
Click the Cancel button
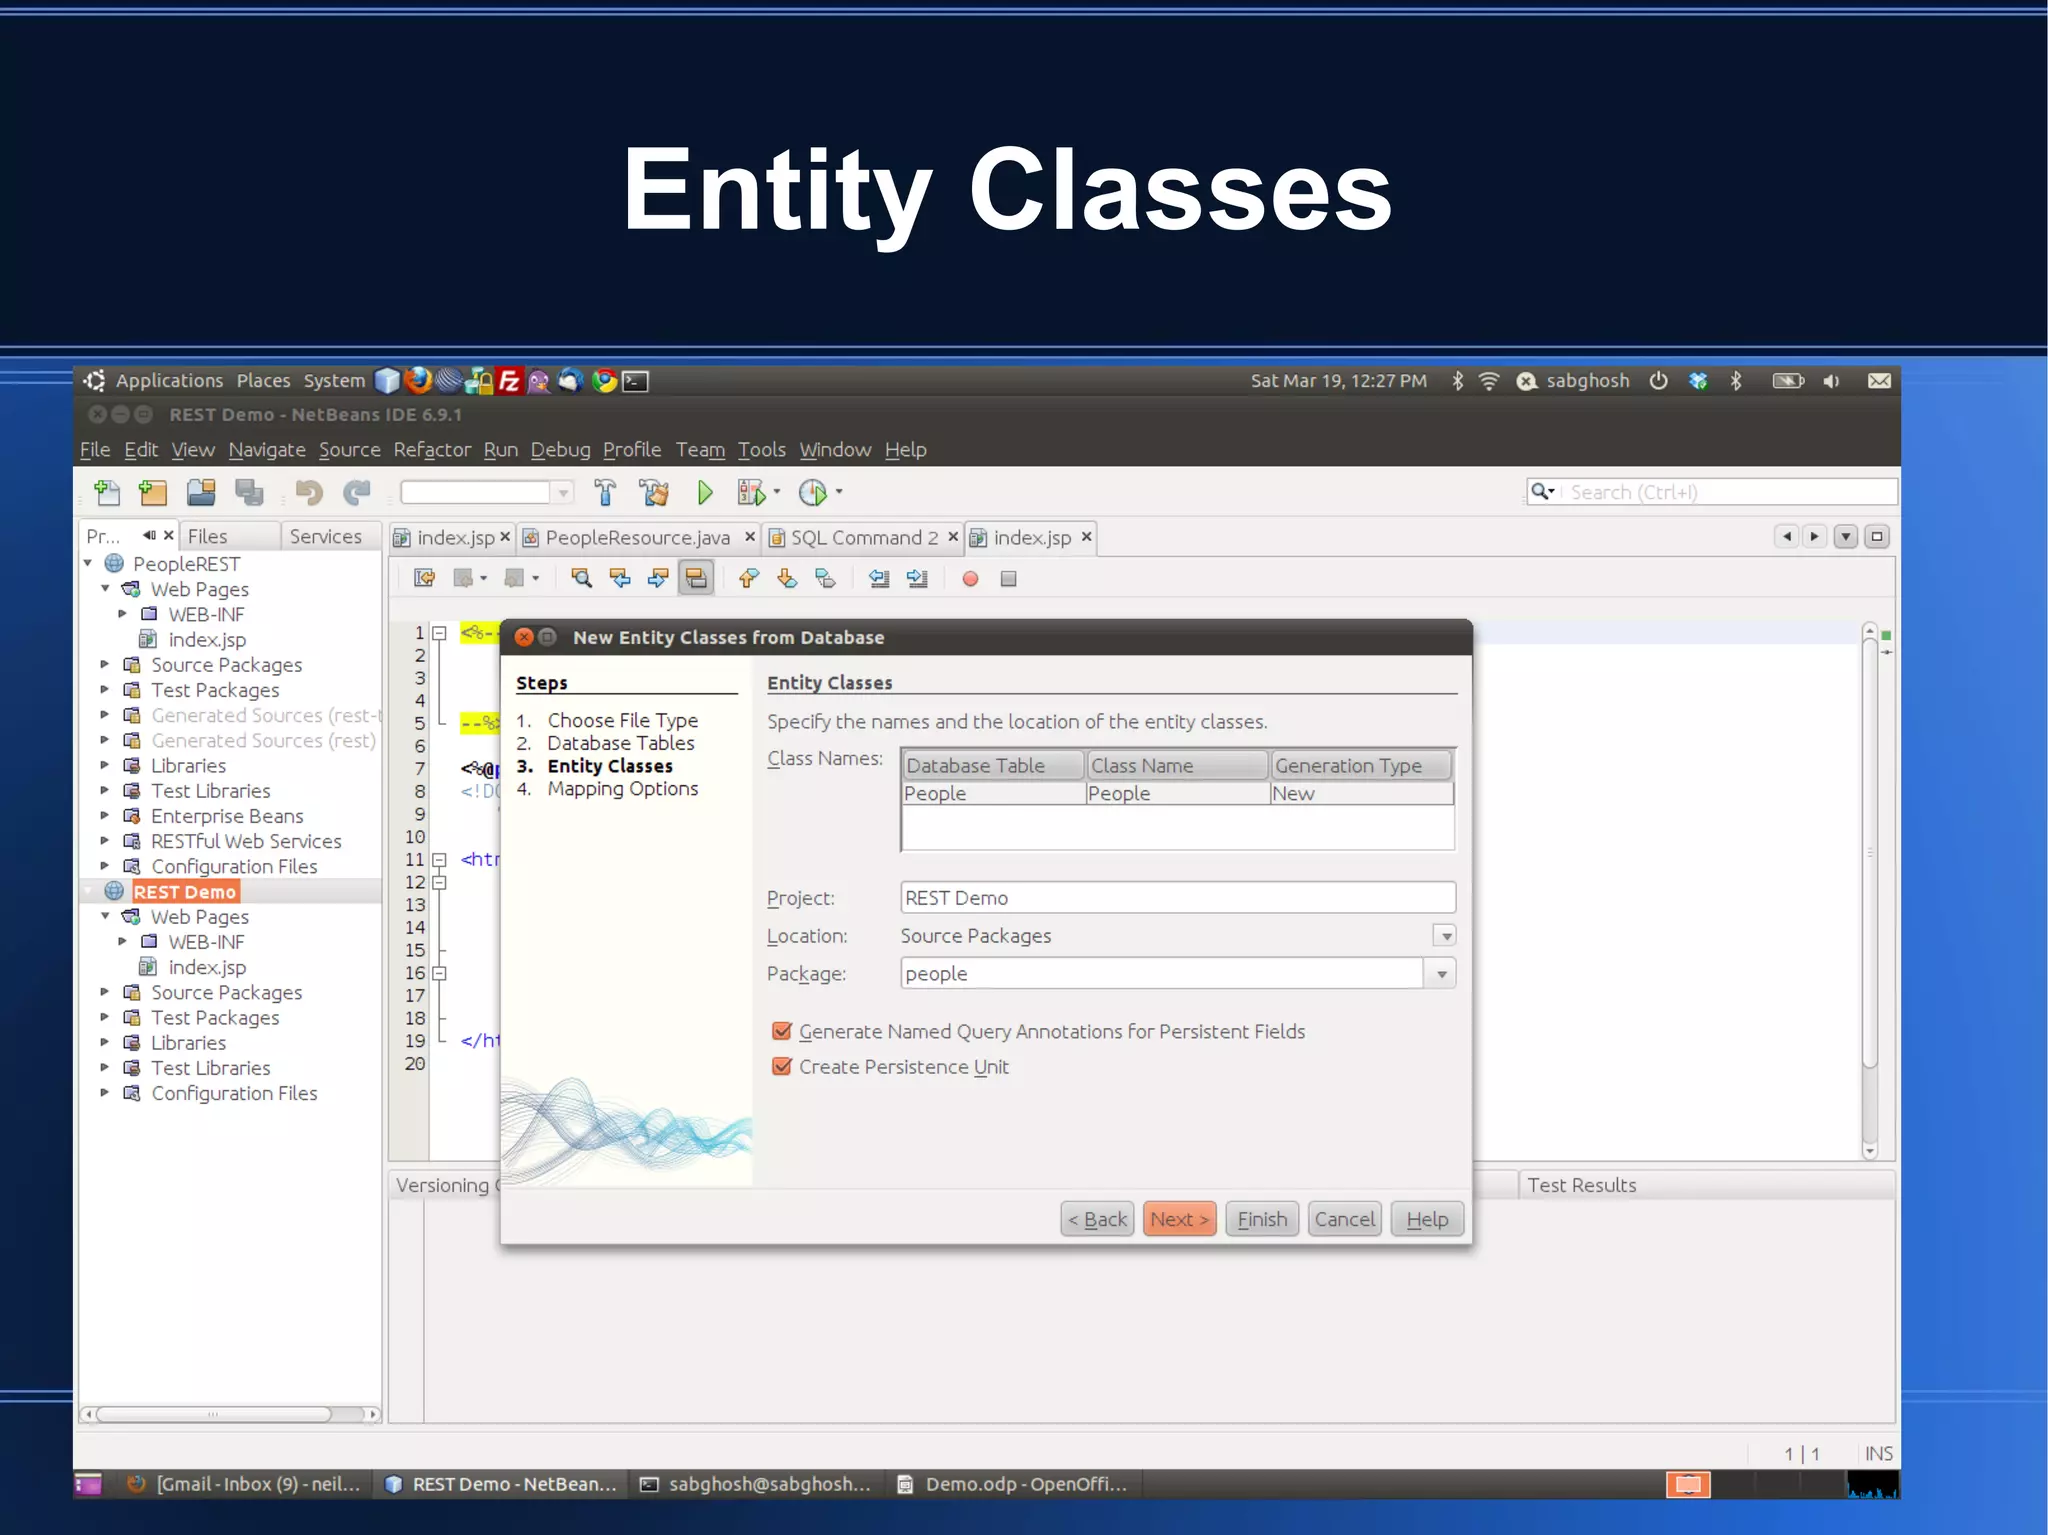coord(1345,1219)
